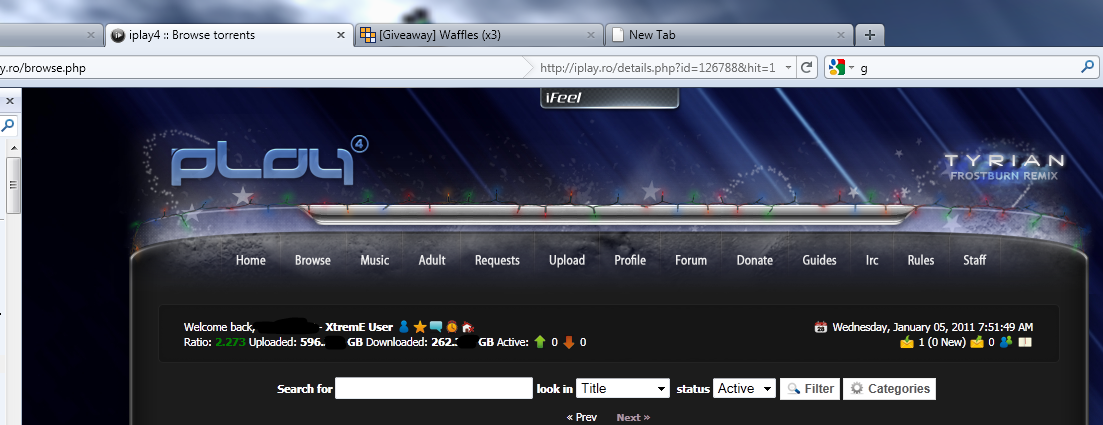Open the URL bar history dropdown arrow
Screen dimensions: 1103x425
coord(789,68)
